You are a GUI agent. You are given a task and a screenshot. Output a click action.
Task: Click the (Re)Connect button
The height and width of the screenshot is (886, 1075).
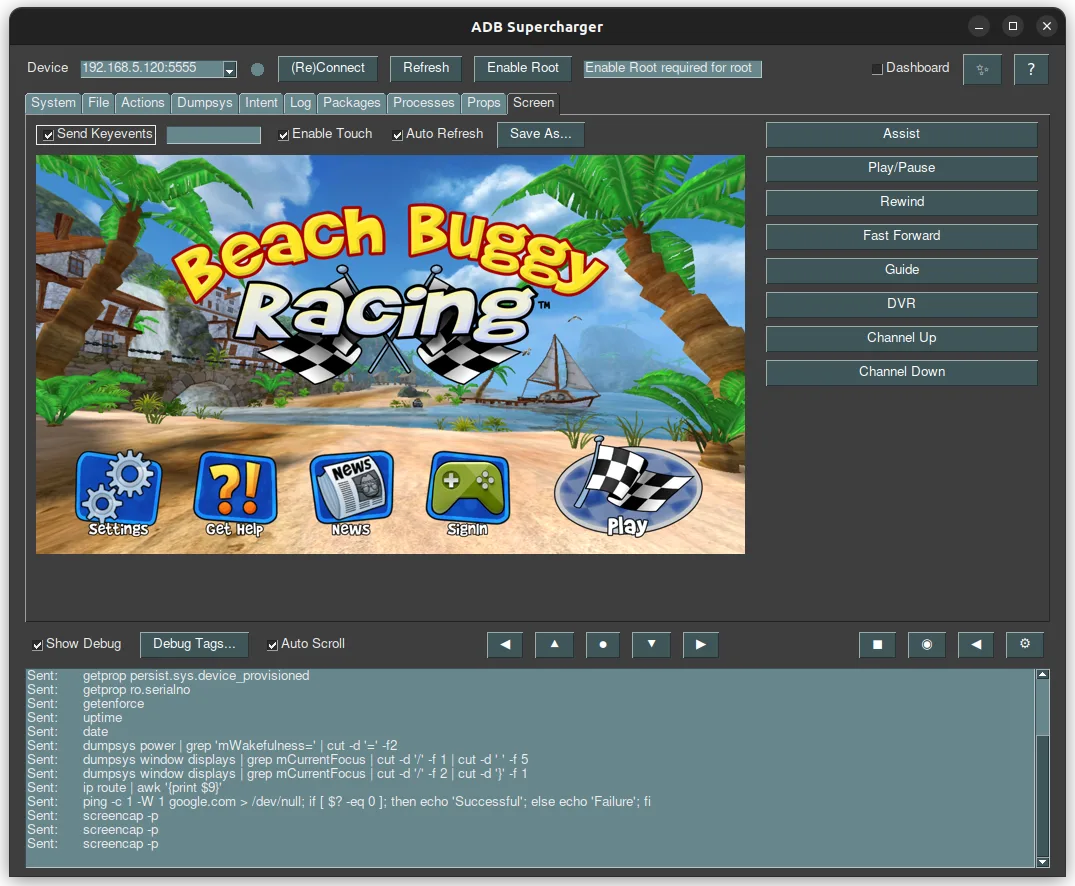[x=328, y=69]
